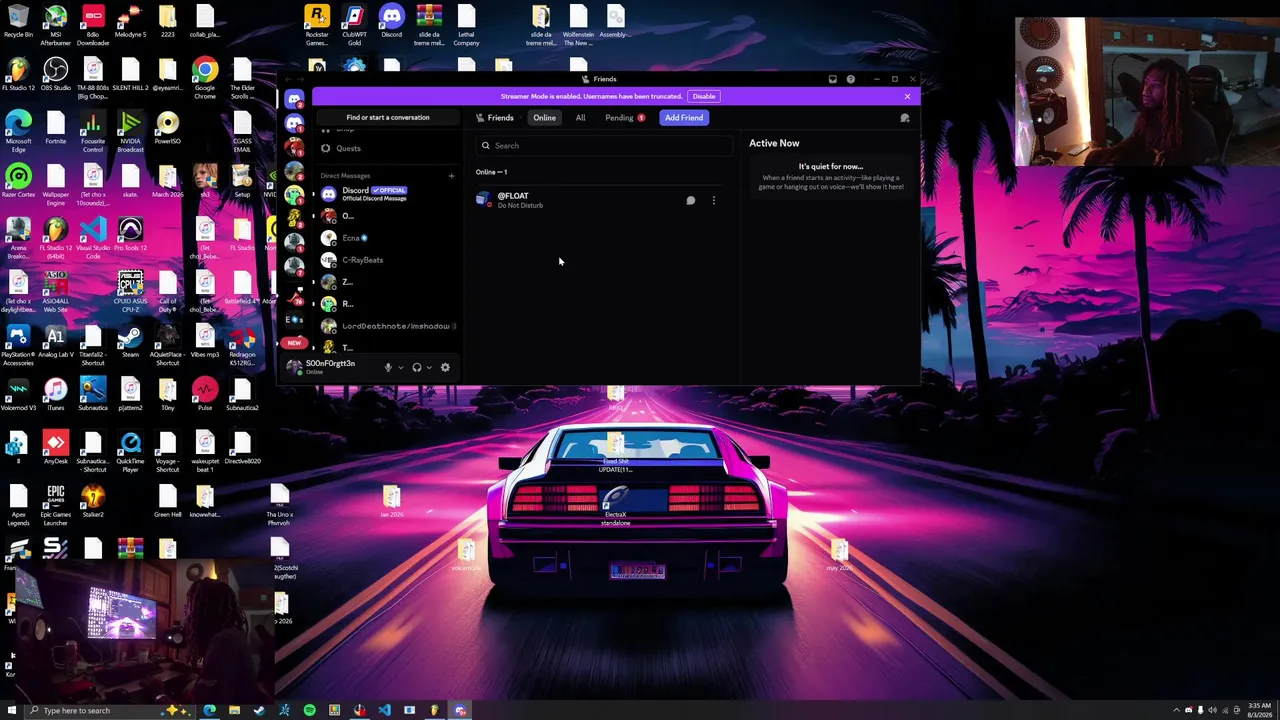The height and width of the screenshot is (720, 1280).
Task: Switch to the All friends tab
Action: pos(580,118)
